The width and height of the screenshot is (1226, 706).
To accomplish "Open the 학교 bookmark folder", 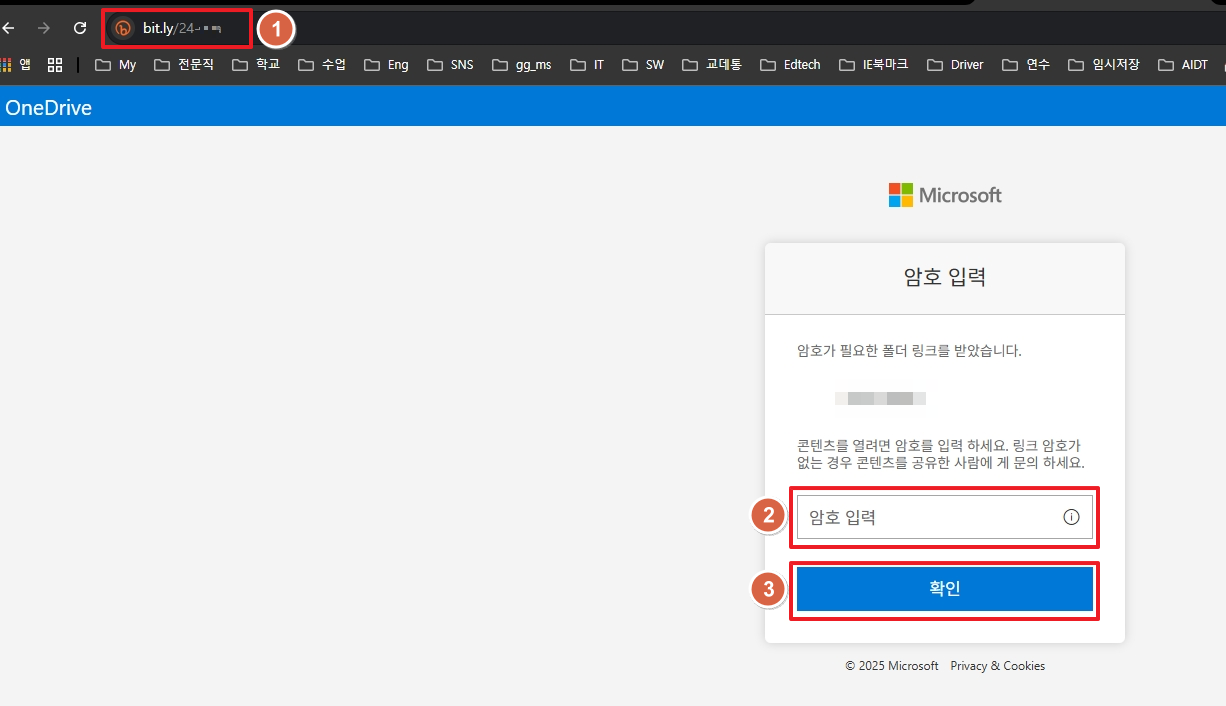I will [x=256, y=64].
